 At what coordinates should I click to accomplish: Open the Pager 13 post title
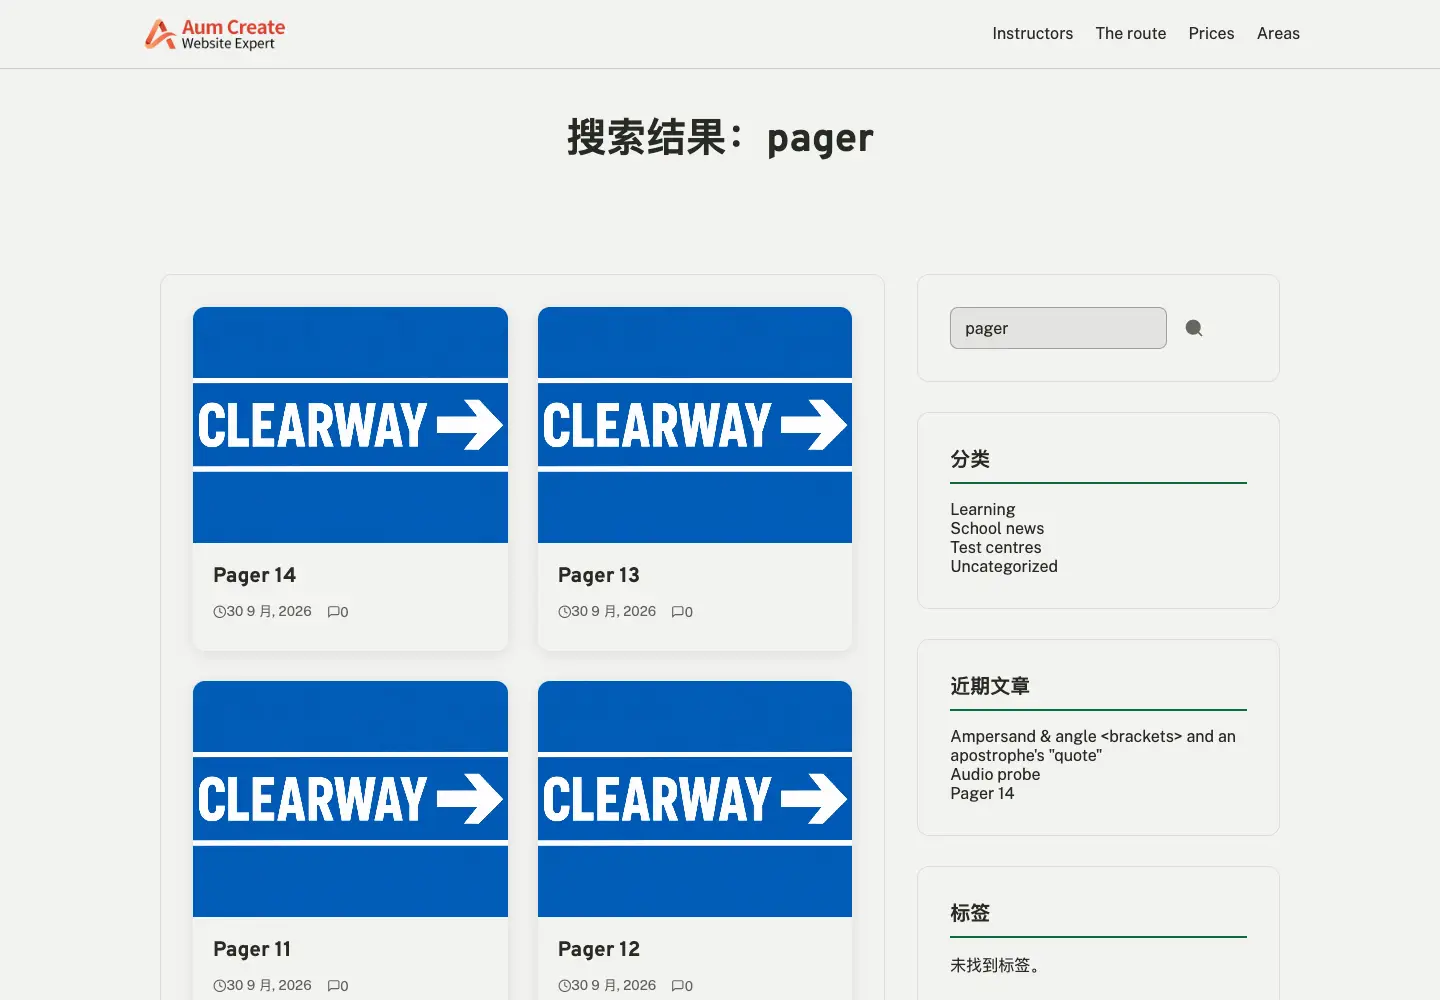click(x=598, y=575)
